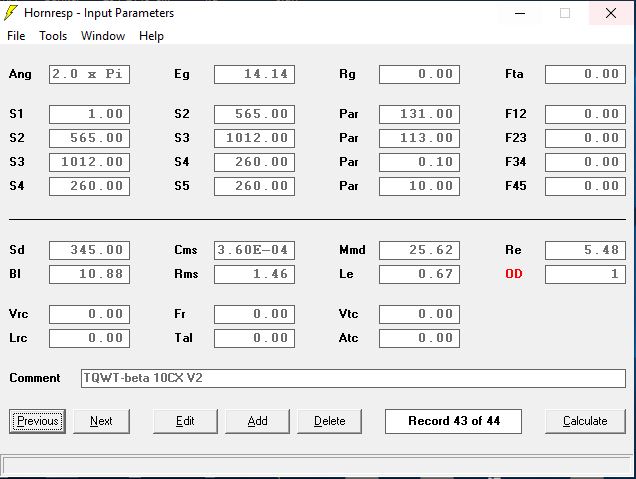Click the Edit button
This screenshot has width=636, height=479.
click(x=185, y=421)
